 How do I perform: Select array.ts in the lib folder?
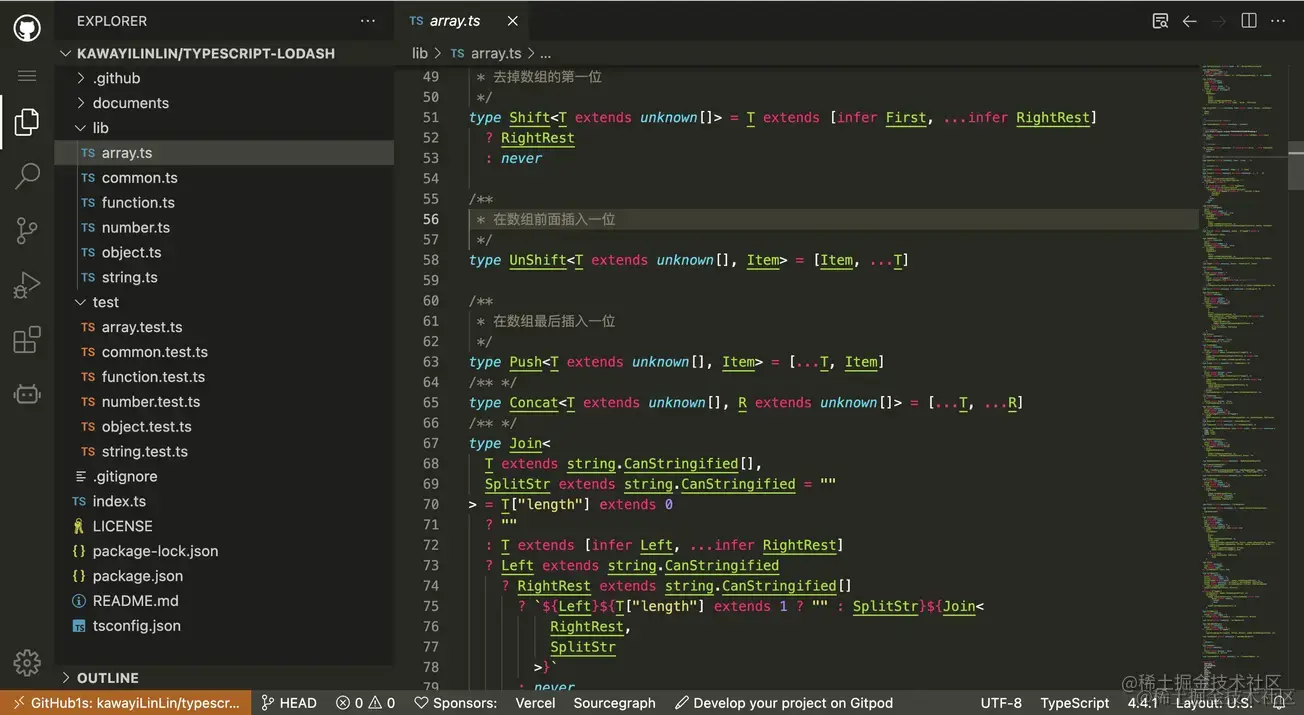coord(224,153)
